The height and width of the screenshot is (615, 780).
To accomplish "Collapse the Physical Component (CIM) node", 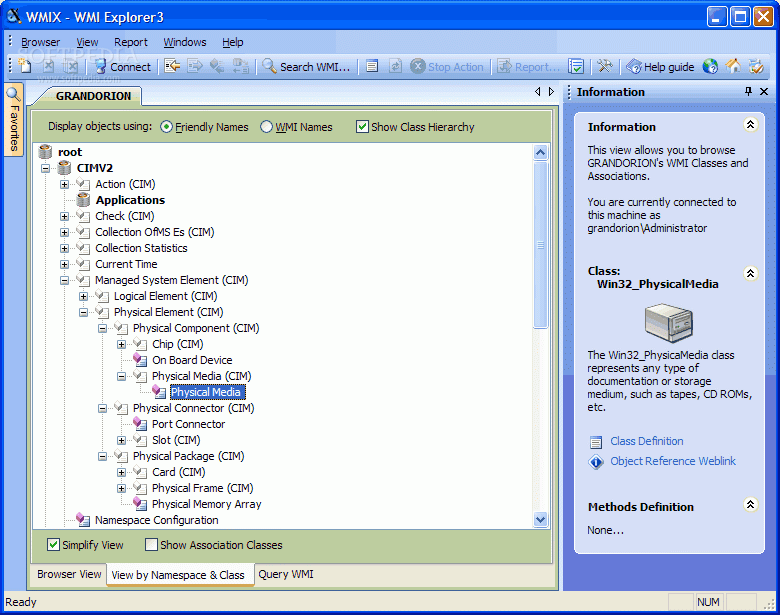I will click(x=102, y=328).
